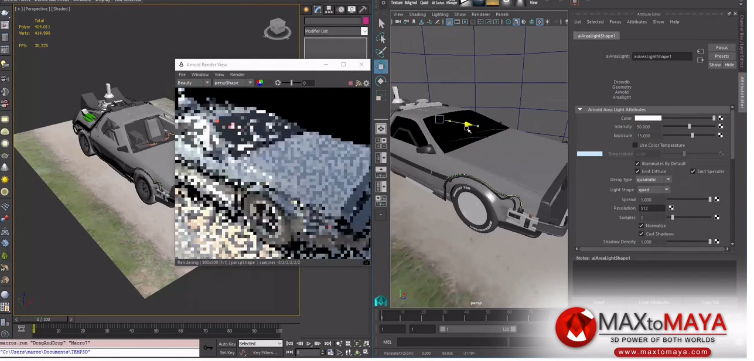Toggle Emit Specular checkbox
Viewport: 754px width, 361px height.
(x=693, y=171)
